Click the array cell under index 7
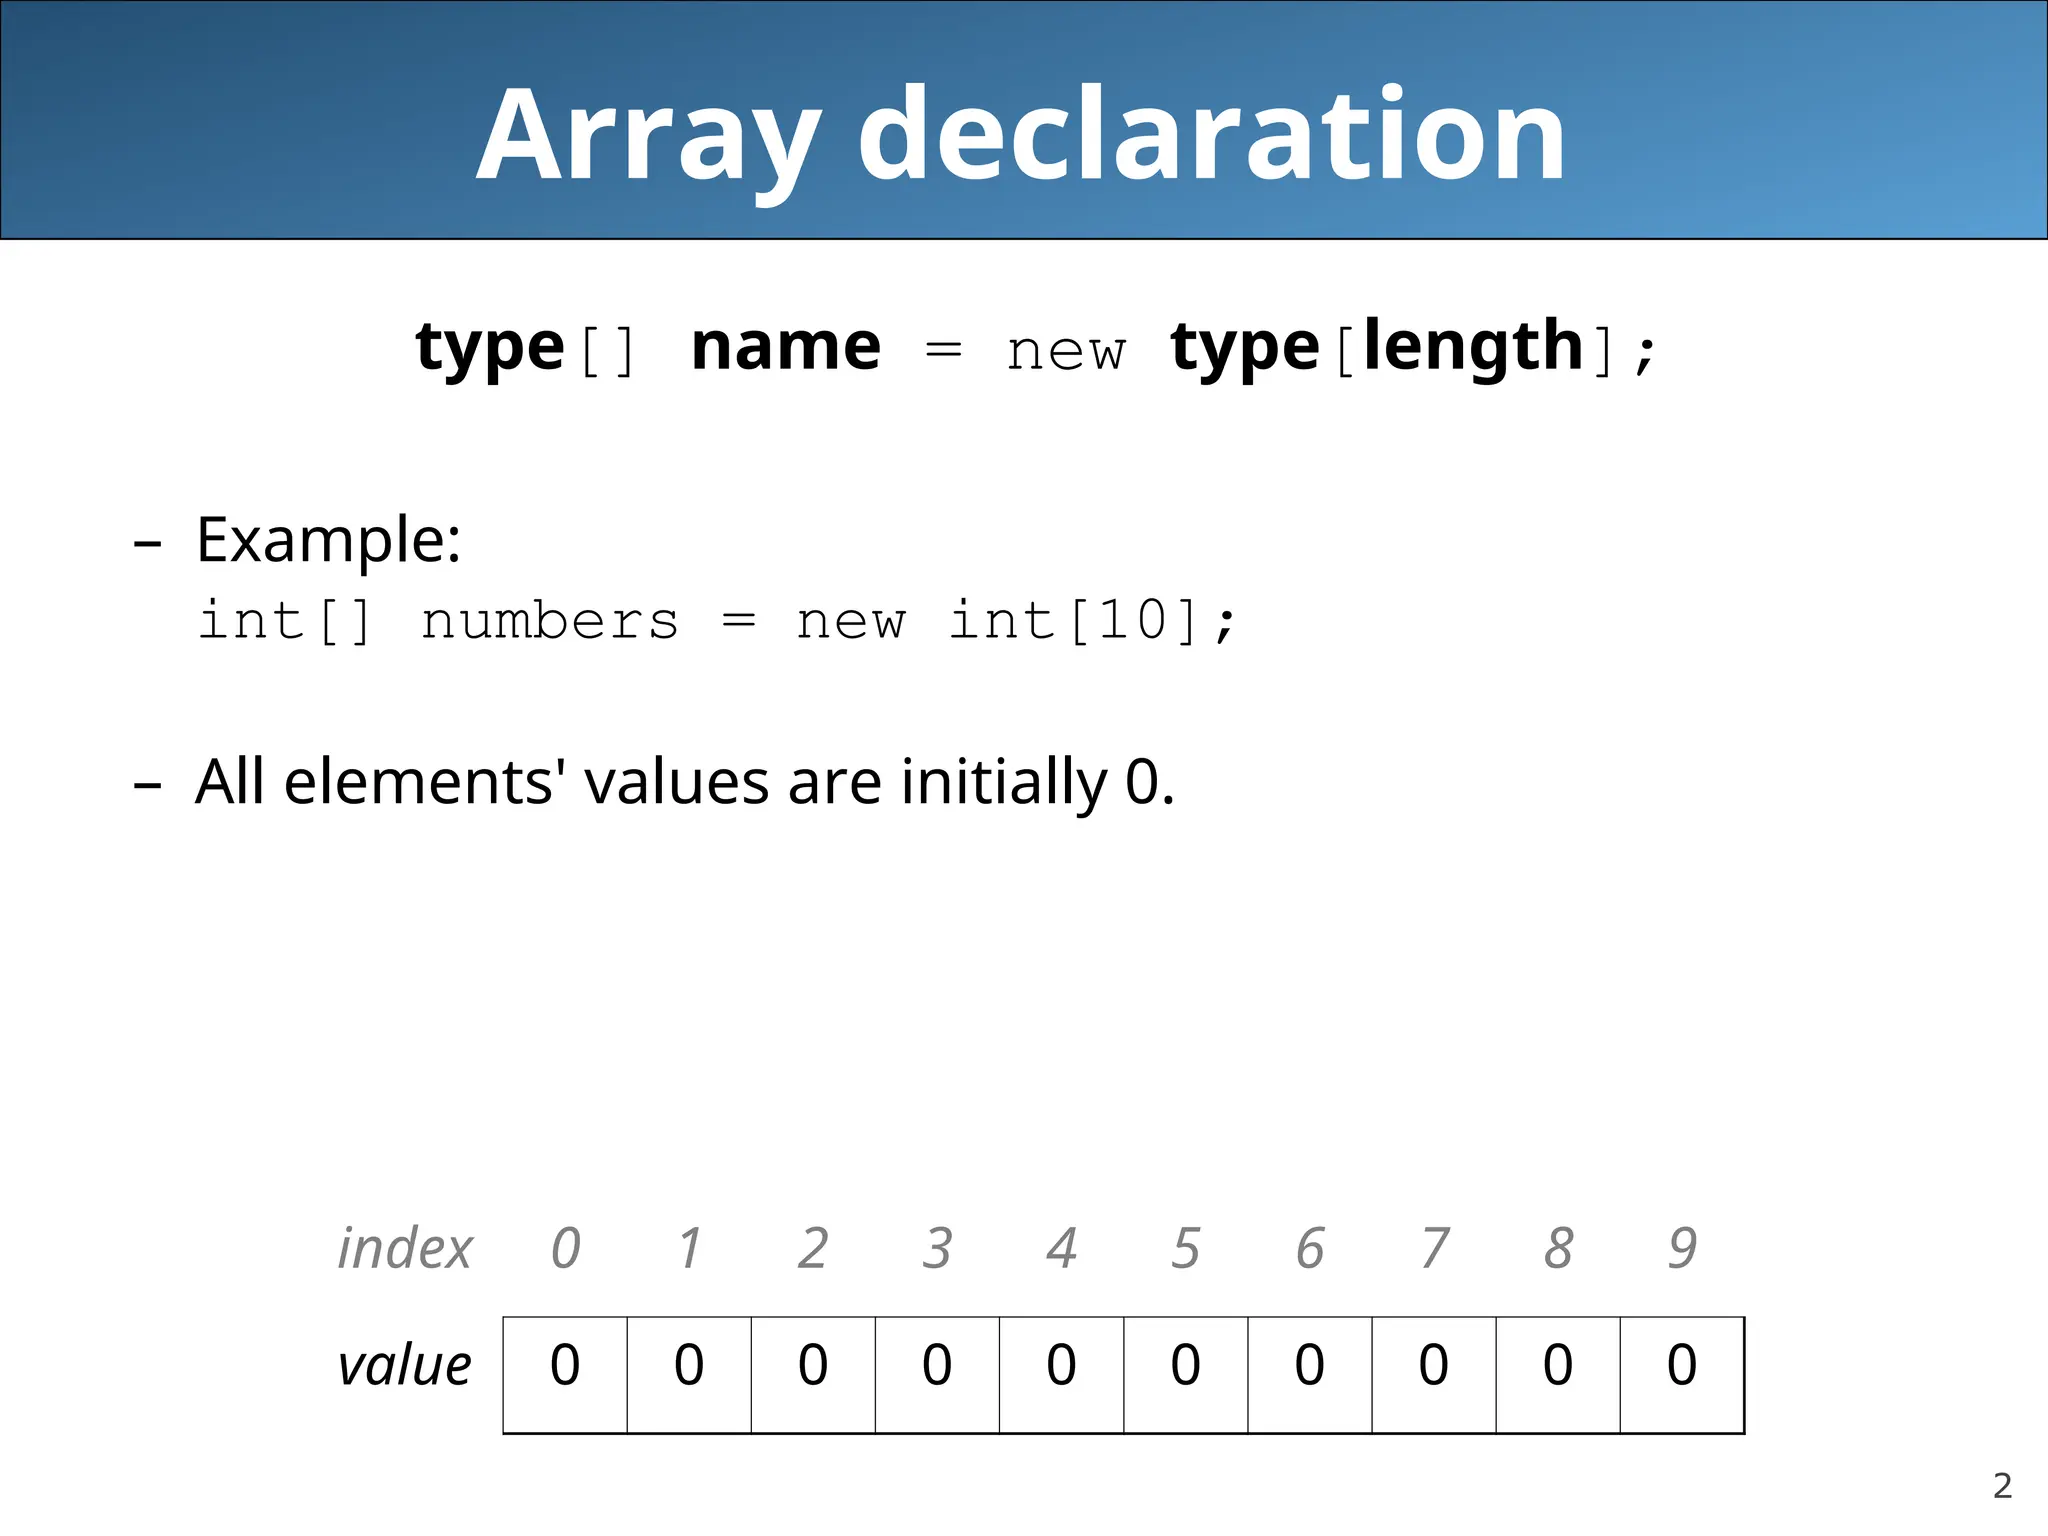This screenshot has height=1536, width=2048. click(x=1433, y=1374)
